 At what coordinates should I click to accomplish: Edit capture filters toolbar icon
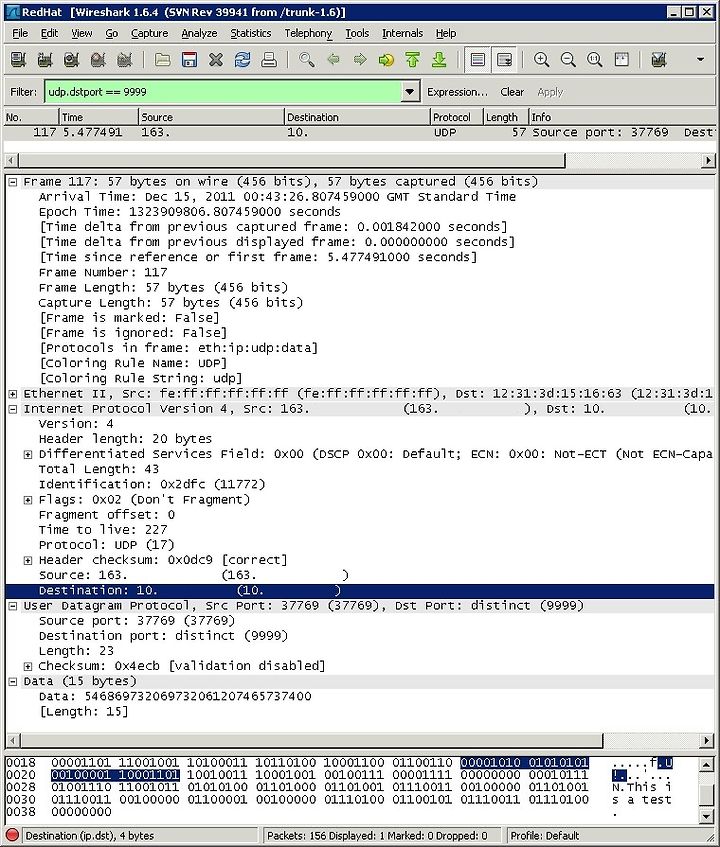659,59
